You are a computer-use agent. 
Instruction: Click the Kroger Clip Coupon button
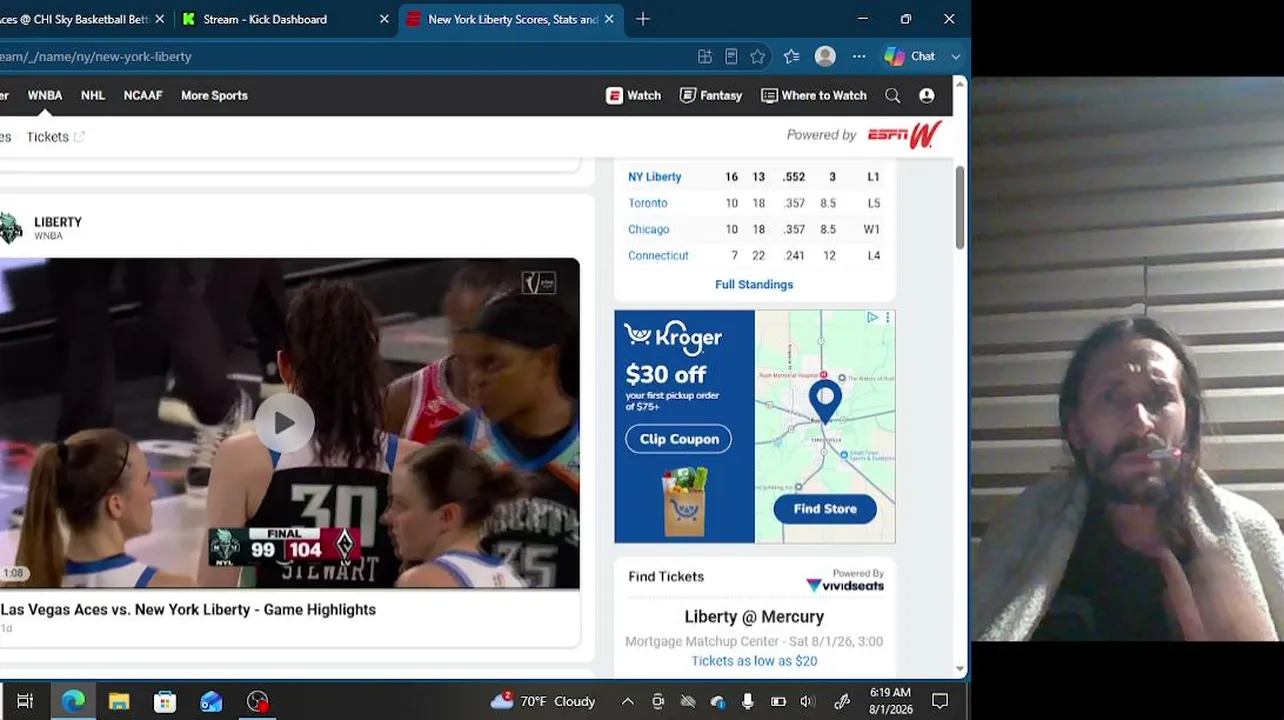coord(679,439)
